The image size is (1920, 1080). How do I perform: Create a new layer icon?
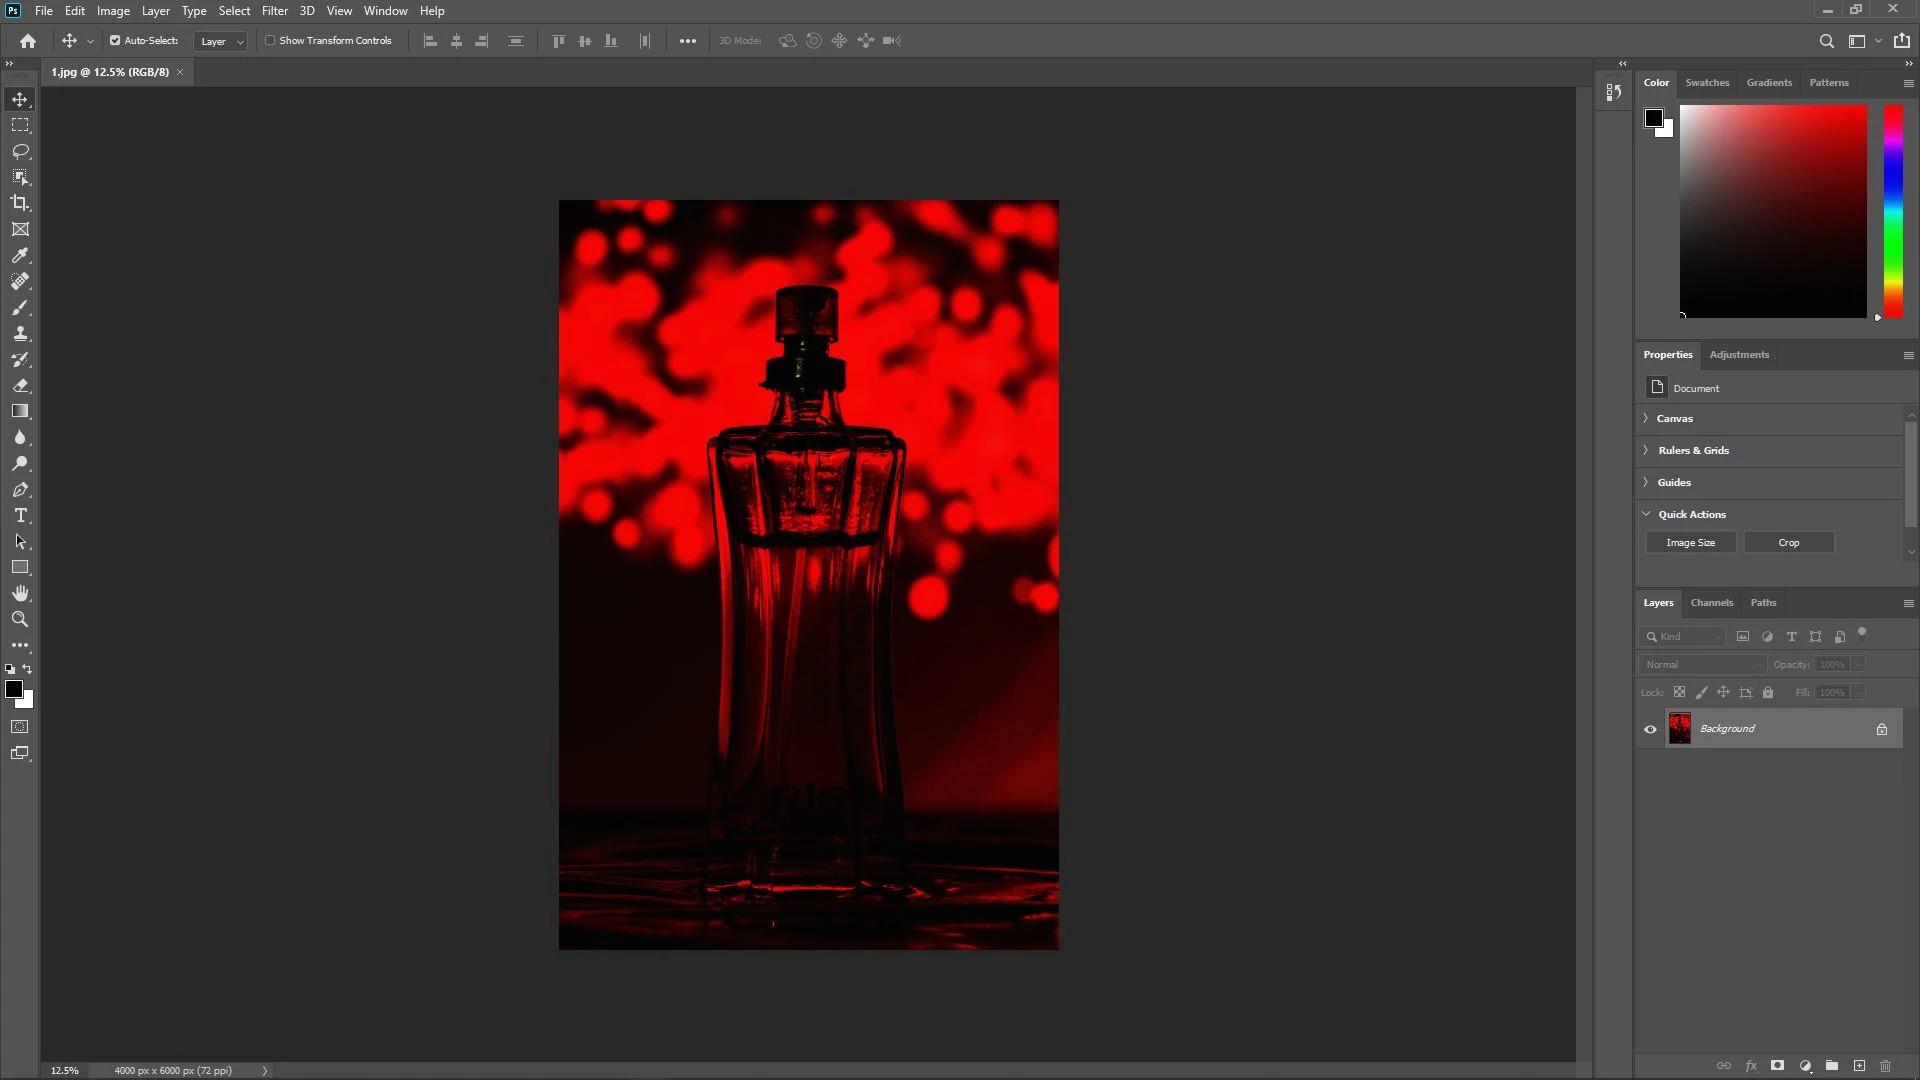(1859, 1066)
